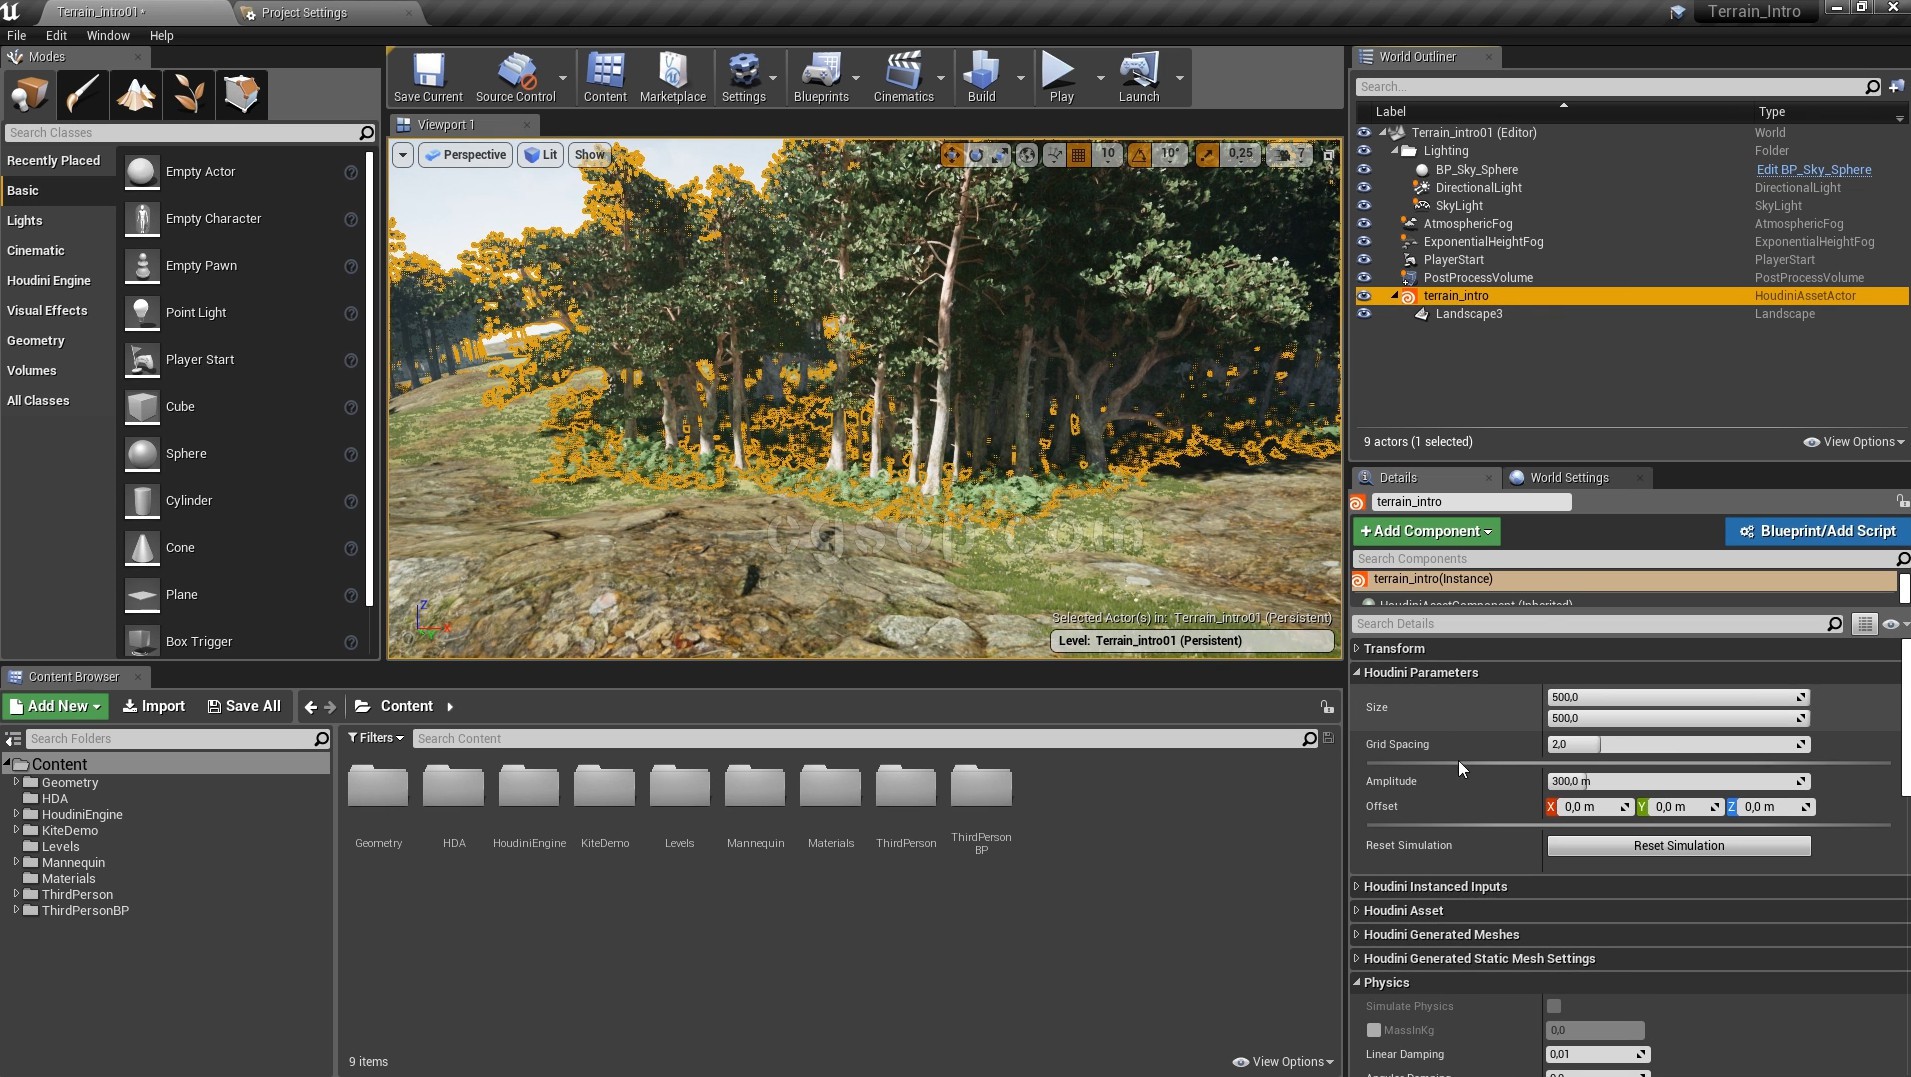Click the Reset Simulation button
The width and height of the screenshot is (1911, 1077).
[1678, 846]
